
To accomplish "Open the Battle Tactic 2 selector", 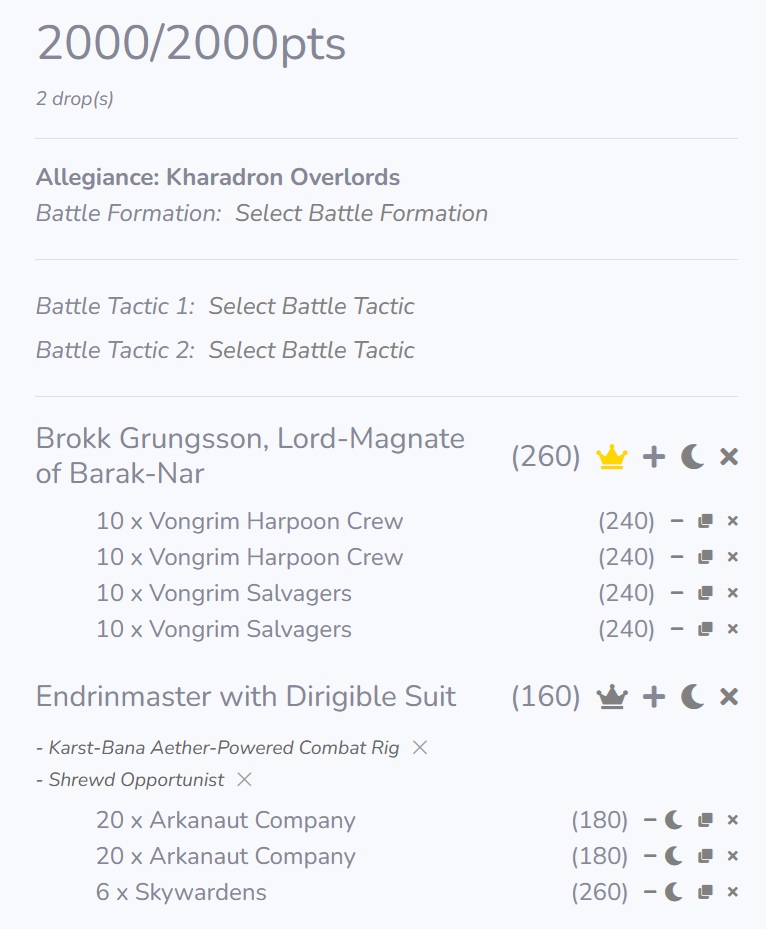I will click(311, 350).
